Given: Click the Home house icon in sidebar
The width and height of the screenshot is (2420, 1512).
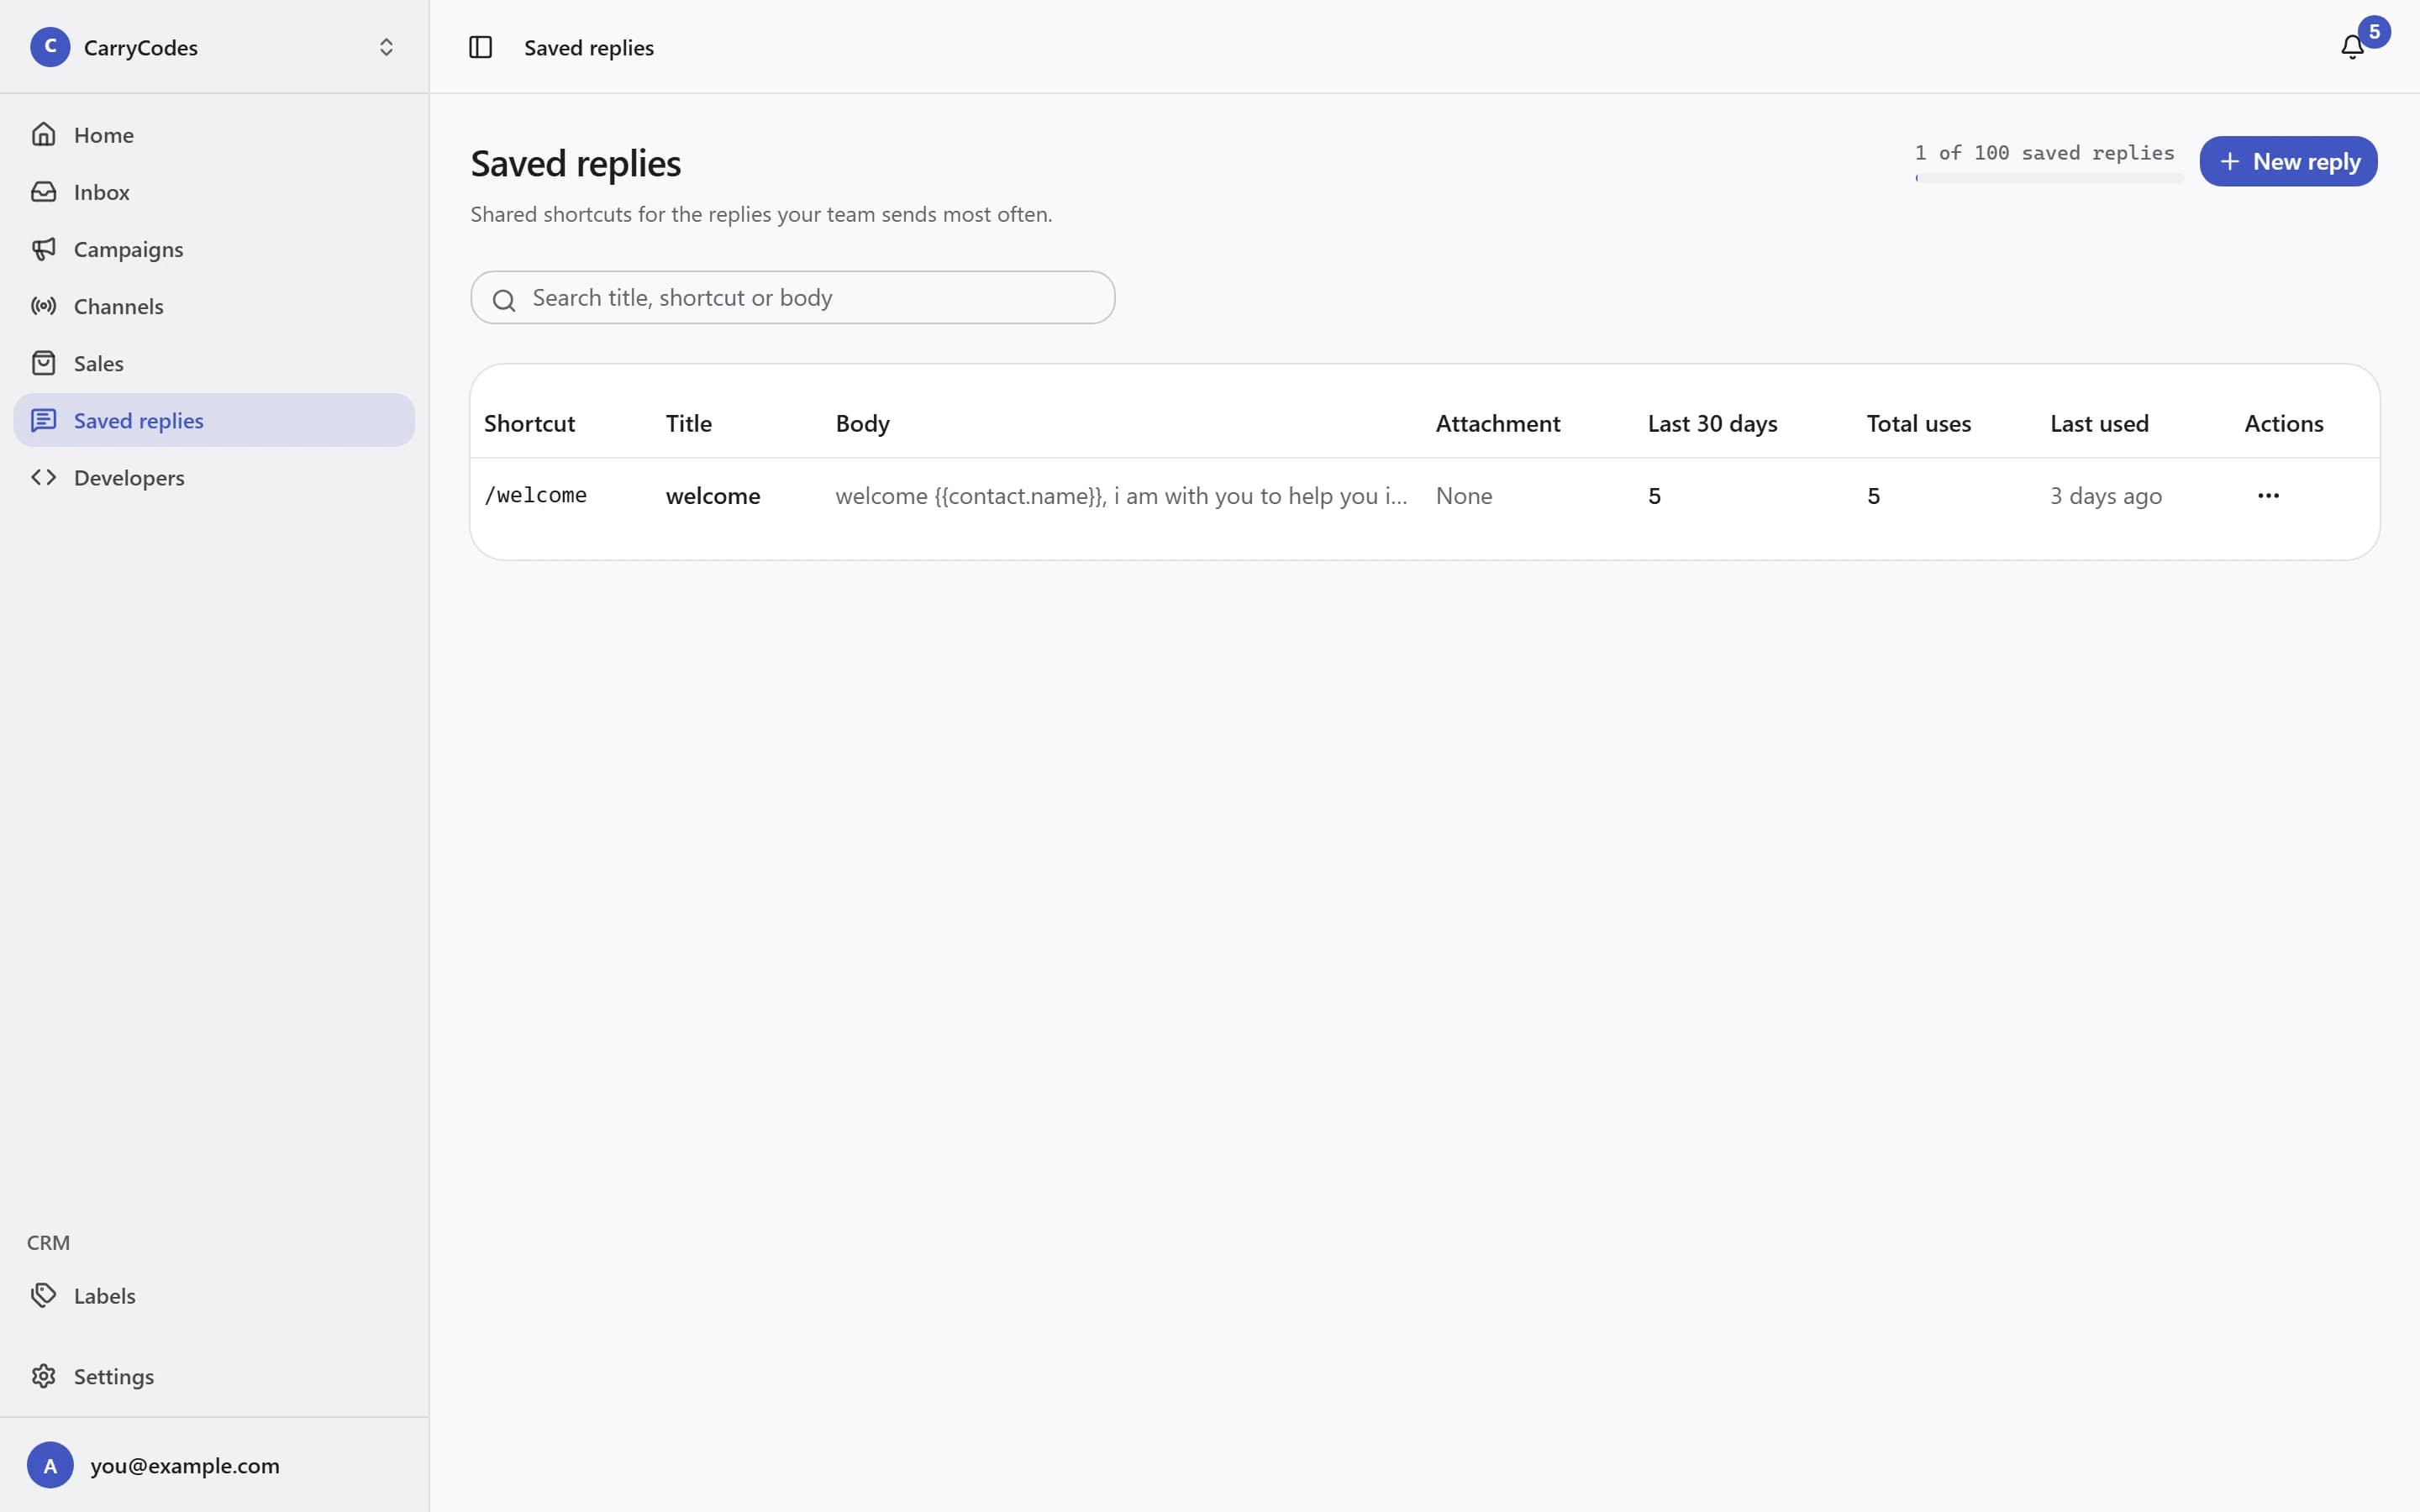Looking at the screenshot, I should (x=43, y=134).
